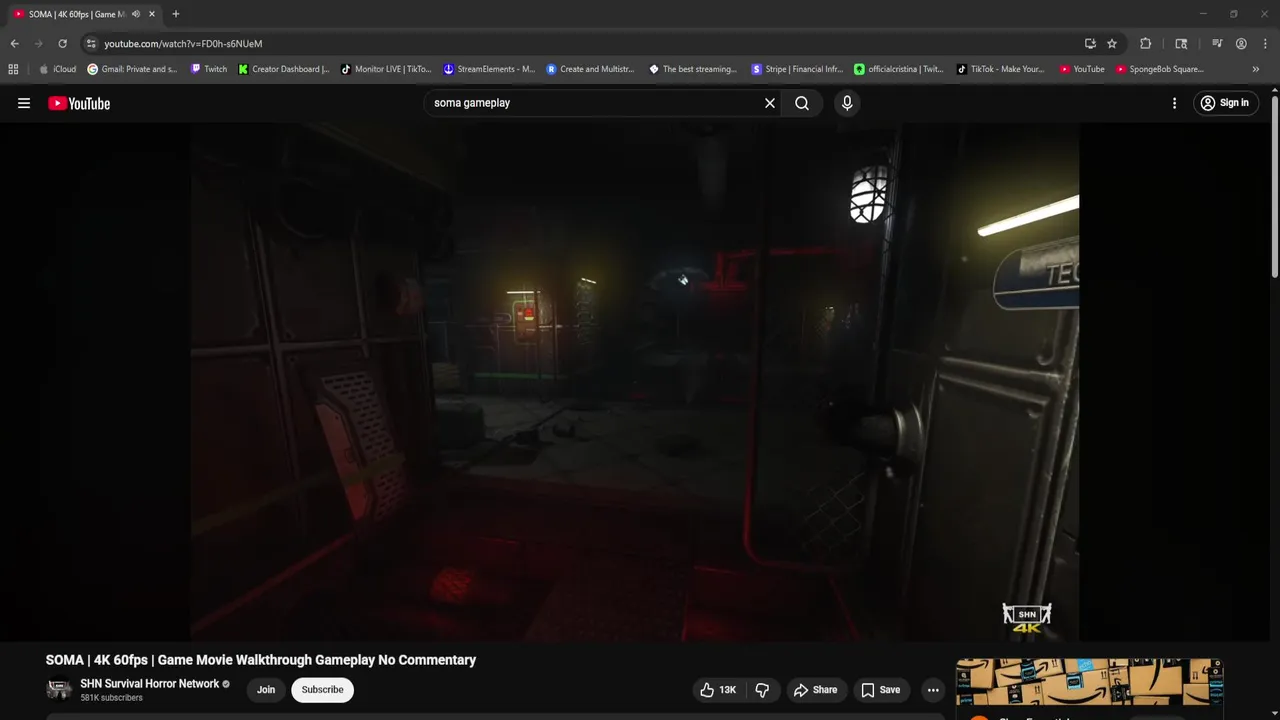1280x720 pixels.
Task: Open SHN Survival Horror Network channel name
Action: pos(150,684)
